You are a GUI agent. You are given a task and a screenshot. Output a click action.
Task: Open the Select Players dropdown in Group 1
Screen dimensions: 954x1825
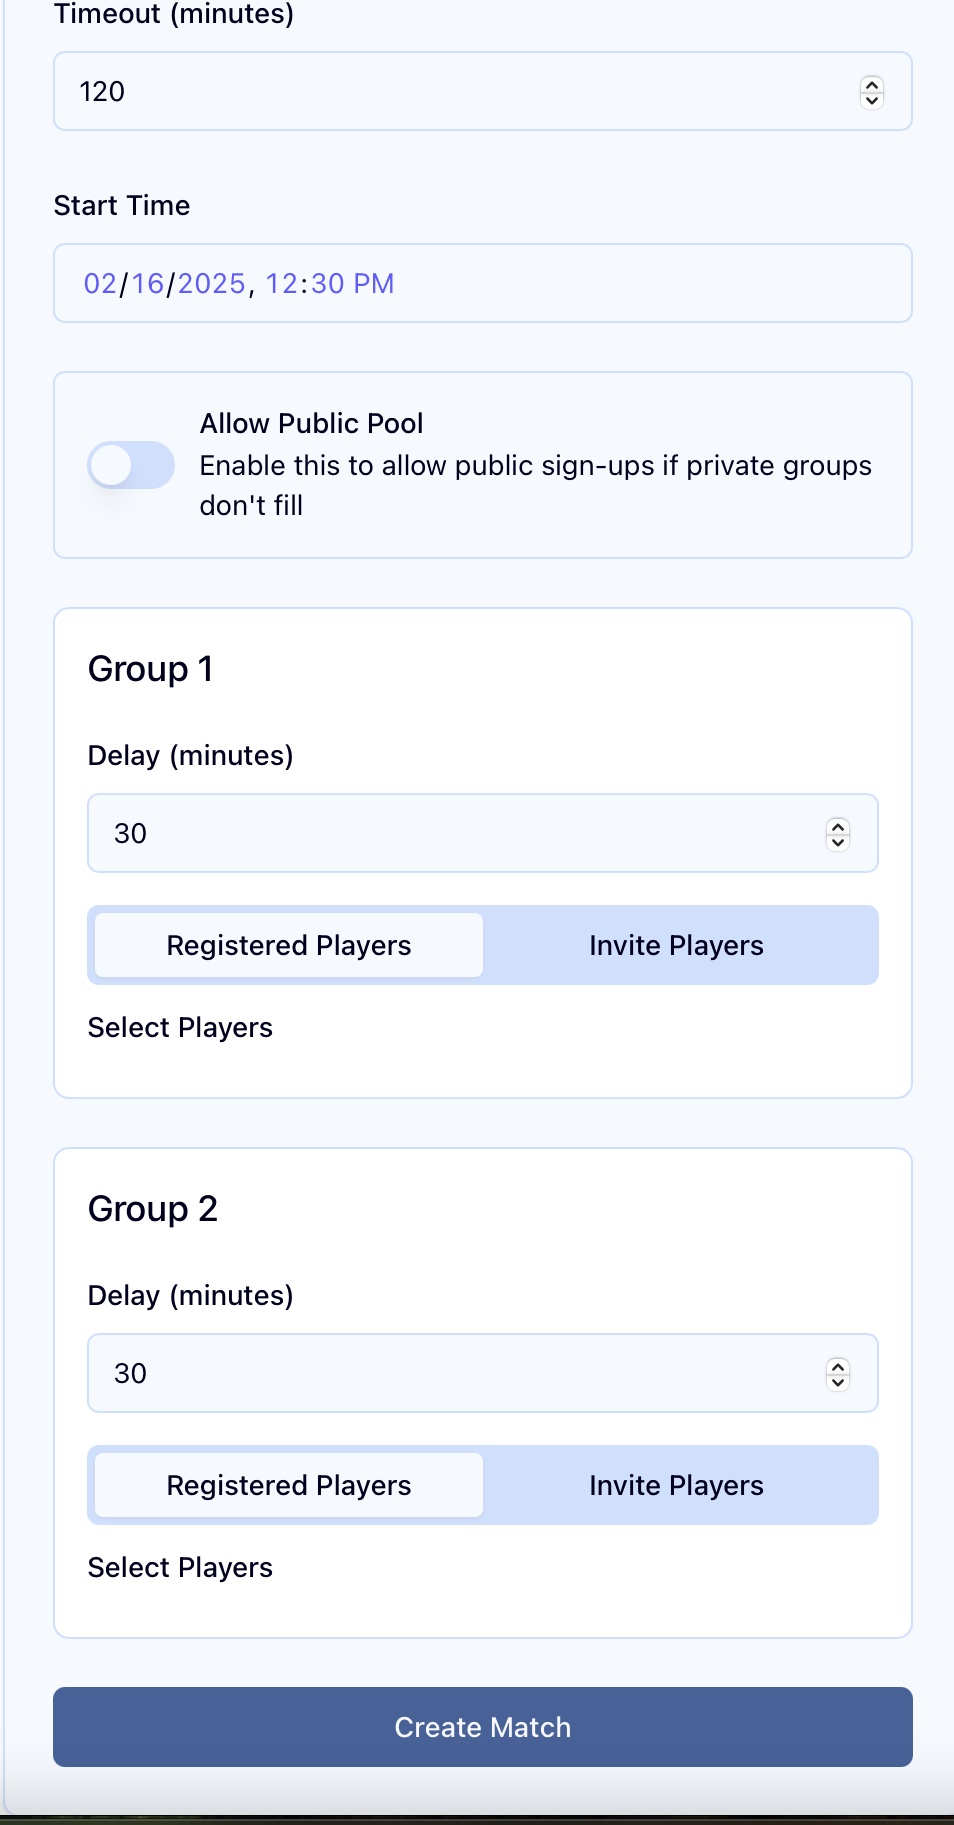180,1026
